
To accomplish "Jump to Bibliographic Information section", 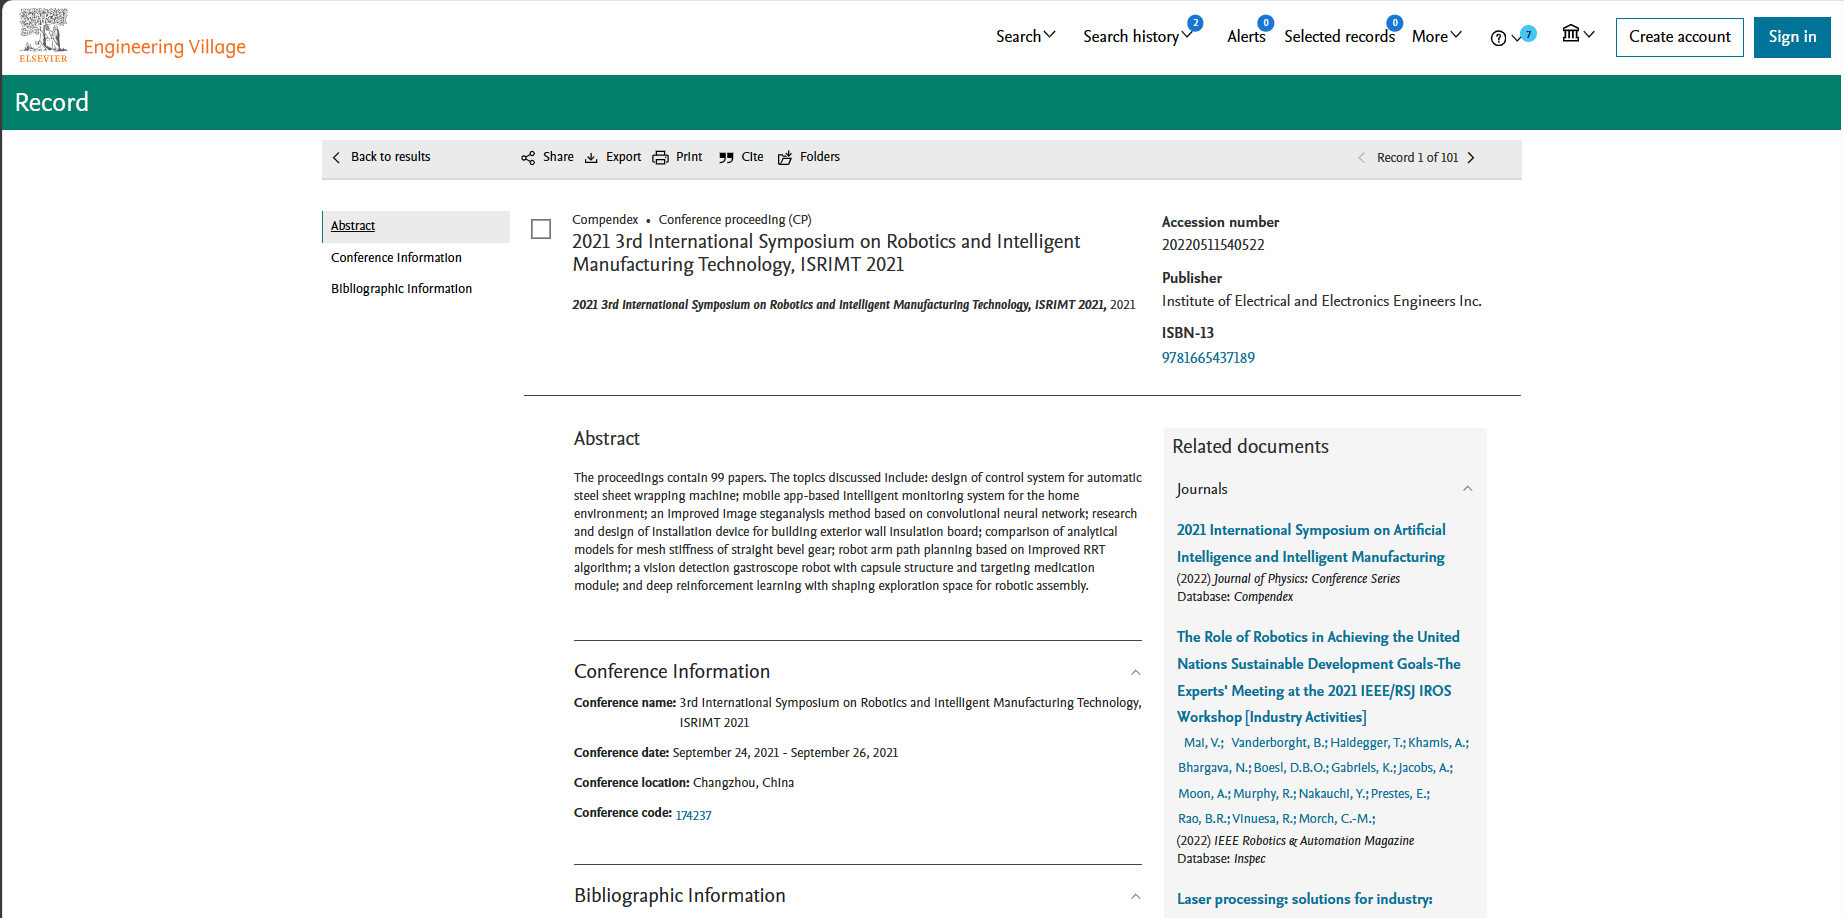I will 401,289.
